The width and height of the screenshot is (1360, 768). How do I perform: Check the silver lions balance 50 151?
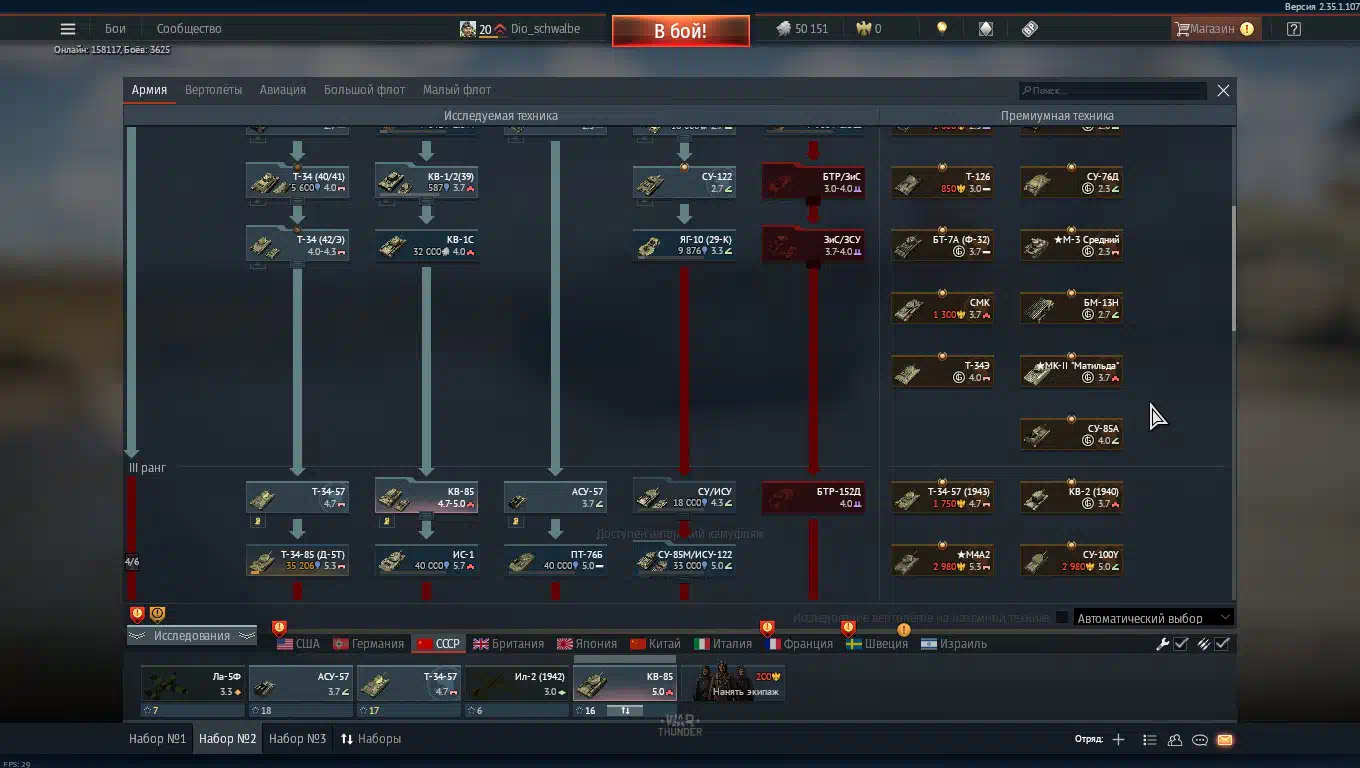pyautogui.click(x=802, y=29)
